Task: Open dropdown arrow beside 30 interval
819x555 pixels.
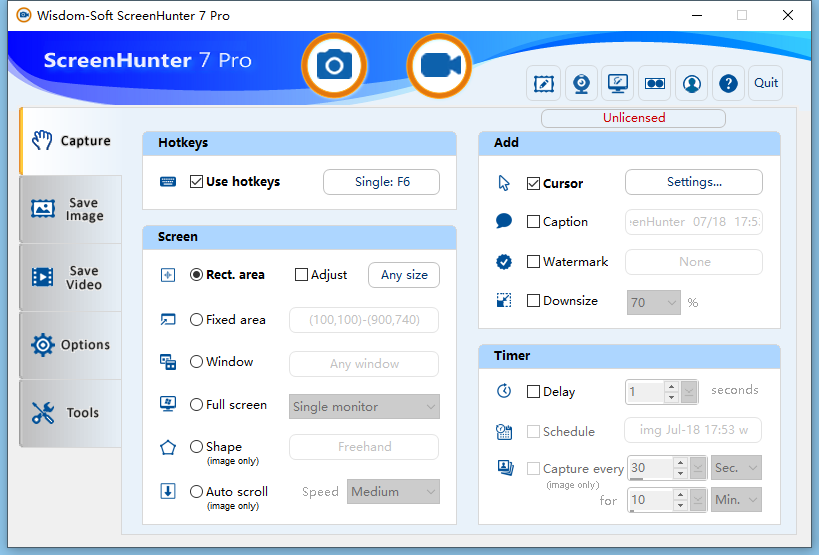Action: pyautogui.click(x=698, y=468)
